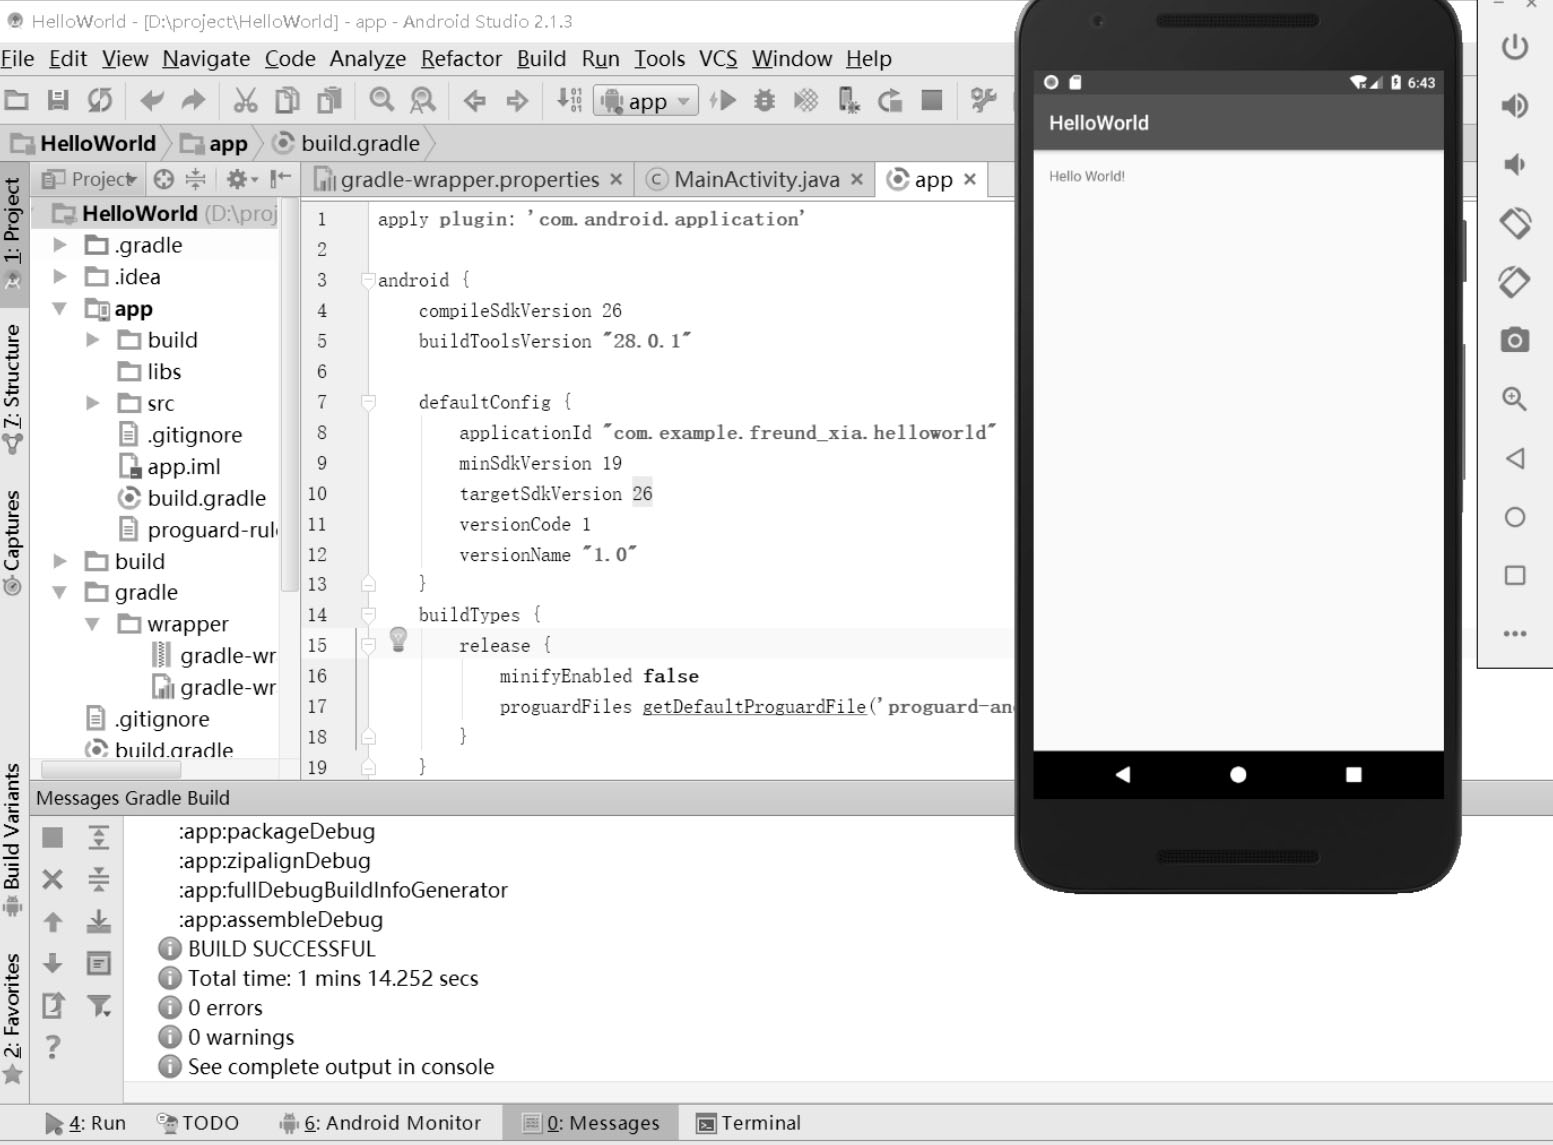
Task: Click the Cut scissors icon
Action: (245, 100)
